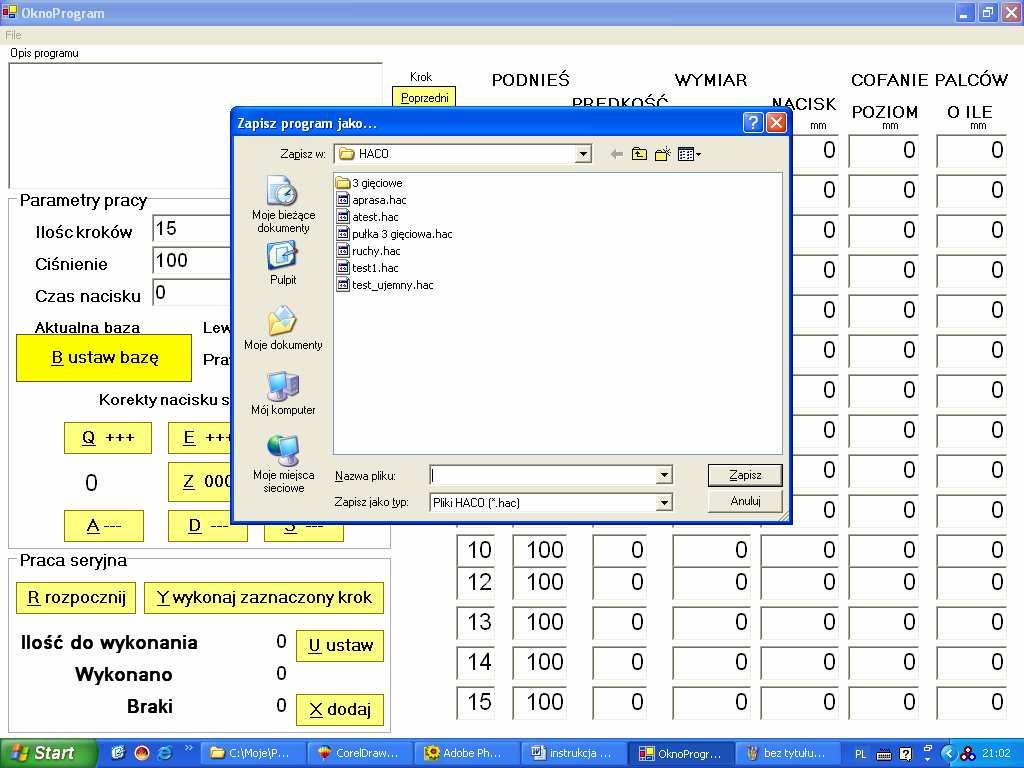Screen dimensions: 1024x768
Task: Select file ruchy.hac
Action: coord(369,251)
